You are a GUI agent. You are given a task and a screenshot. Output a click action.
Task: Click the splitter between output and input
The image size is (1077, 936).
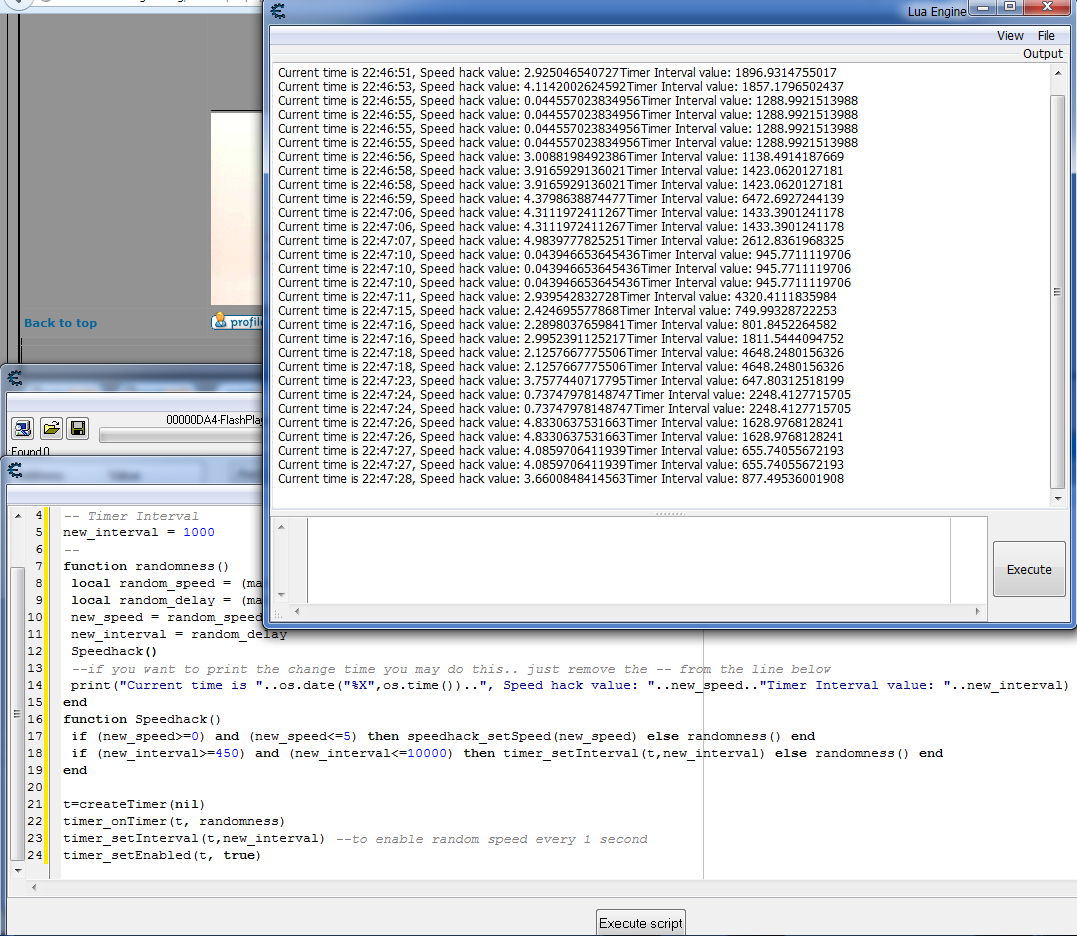tap(668, 514)
